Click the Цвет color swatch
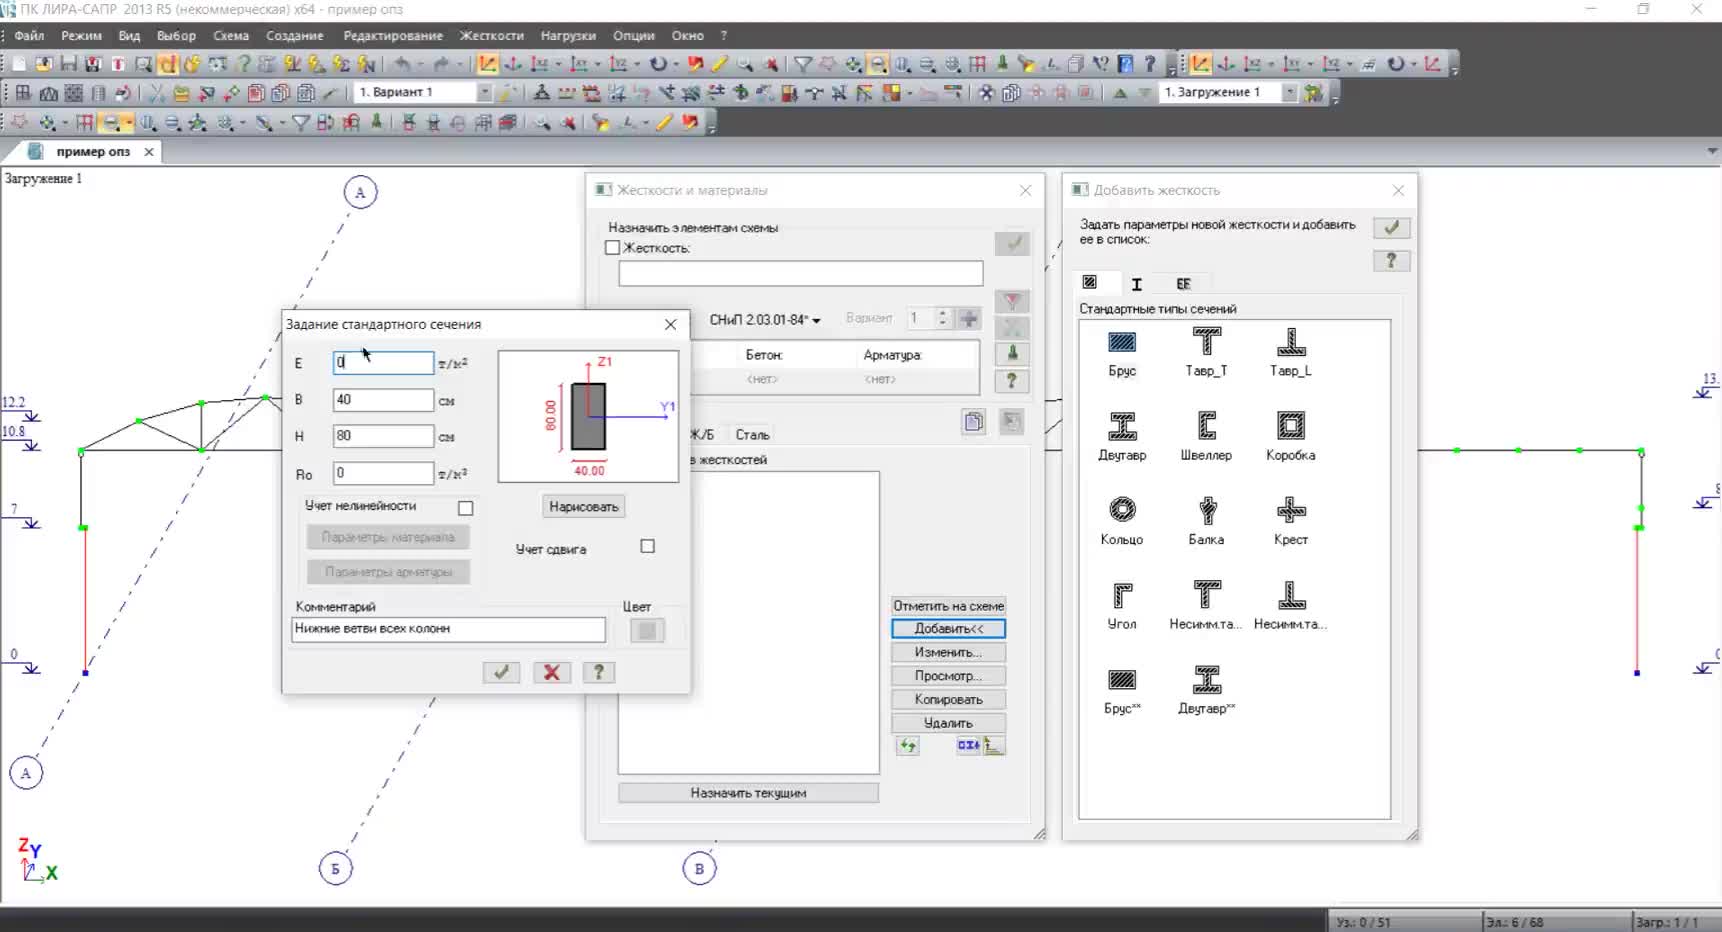This screenshot has height=932, width=1722. tap(647, 630)
